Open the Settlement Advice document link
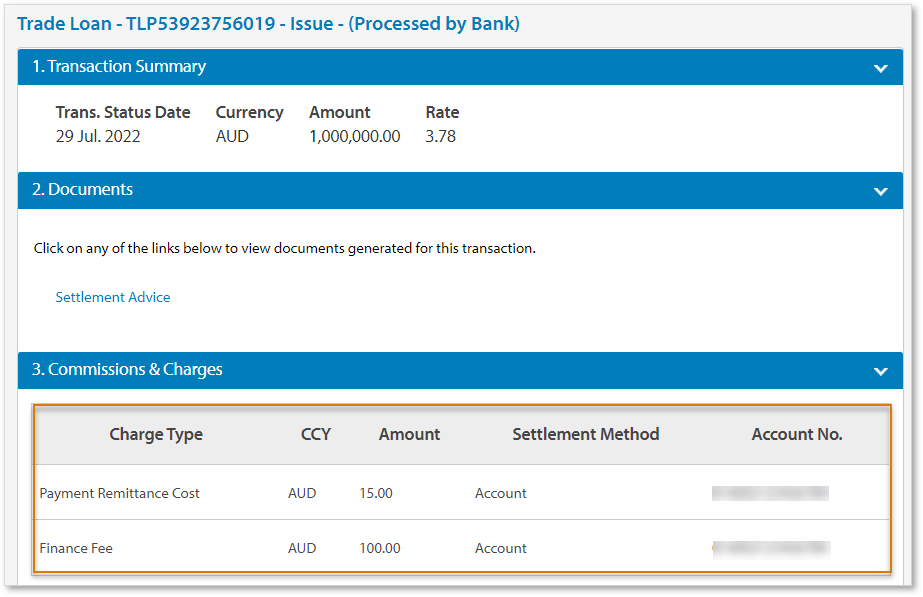The height and width of the screenshot is (597, 923). click(113, 297)
